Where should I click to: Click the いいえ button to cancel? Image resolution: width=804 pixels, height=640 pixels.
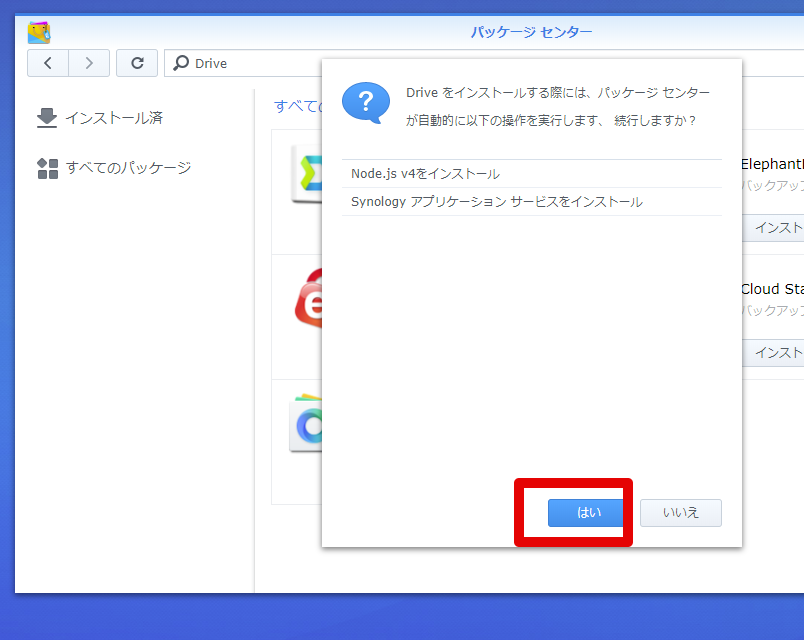[680, 512]
